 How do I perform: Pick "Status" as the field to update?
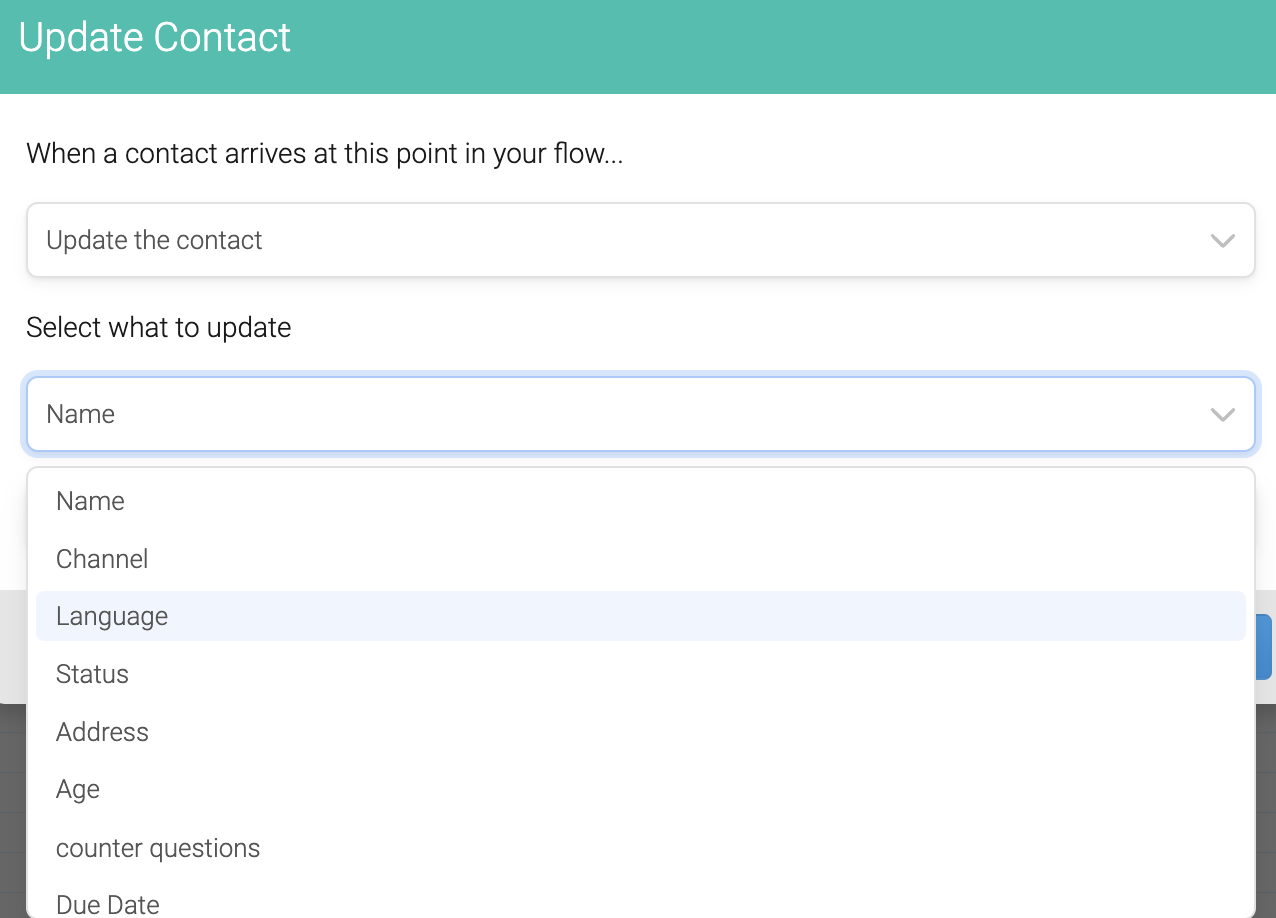[92, 674]
